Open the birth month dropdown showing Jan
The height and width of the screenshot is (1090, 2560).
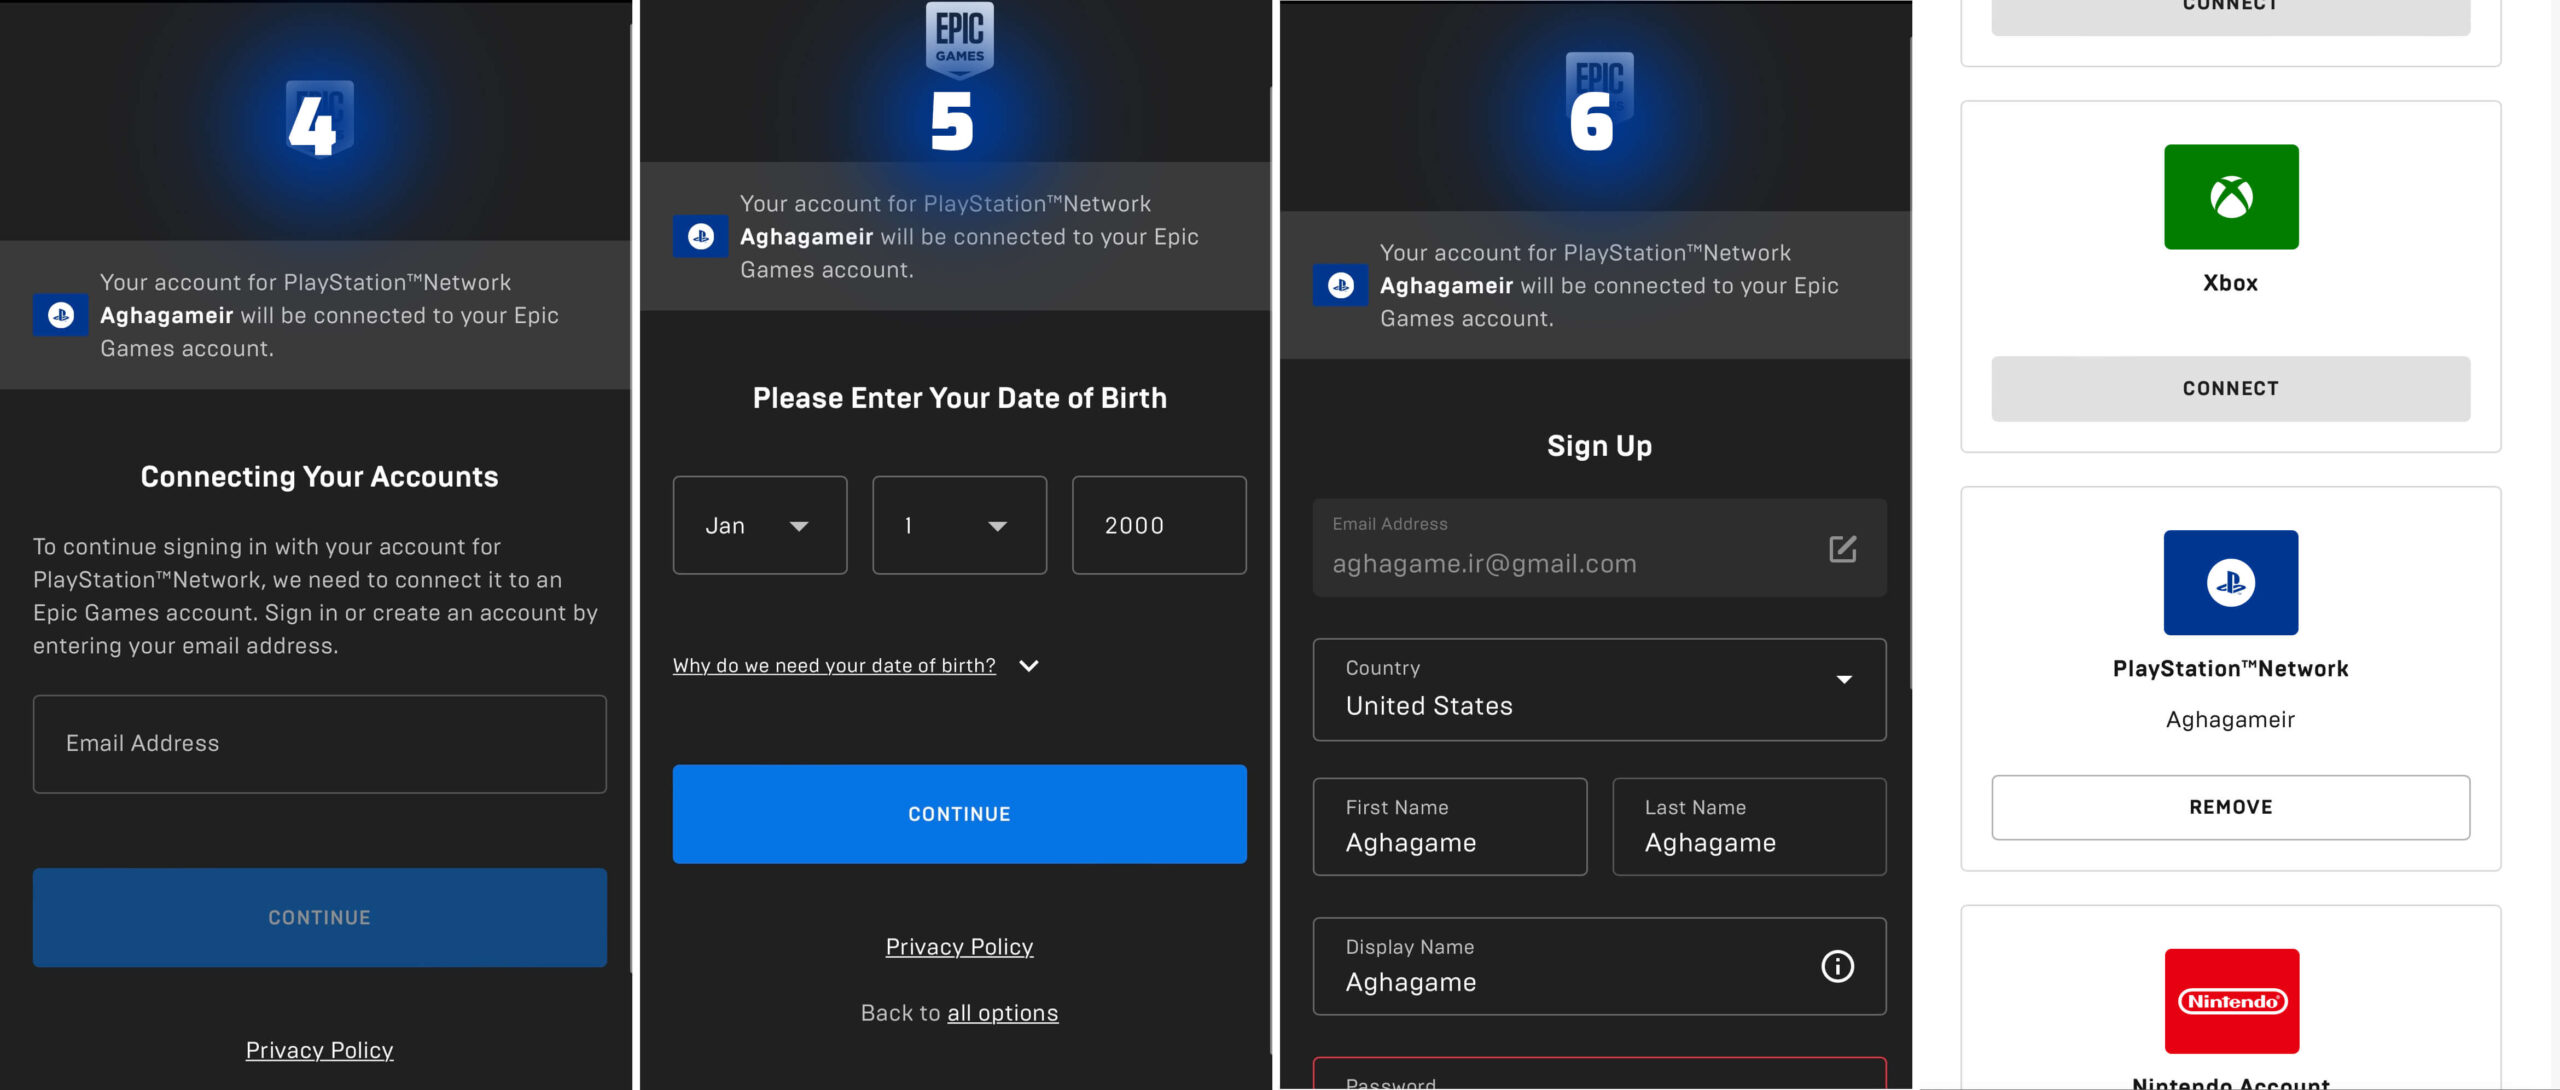pyautogui.click(x=759, y=525)
